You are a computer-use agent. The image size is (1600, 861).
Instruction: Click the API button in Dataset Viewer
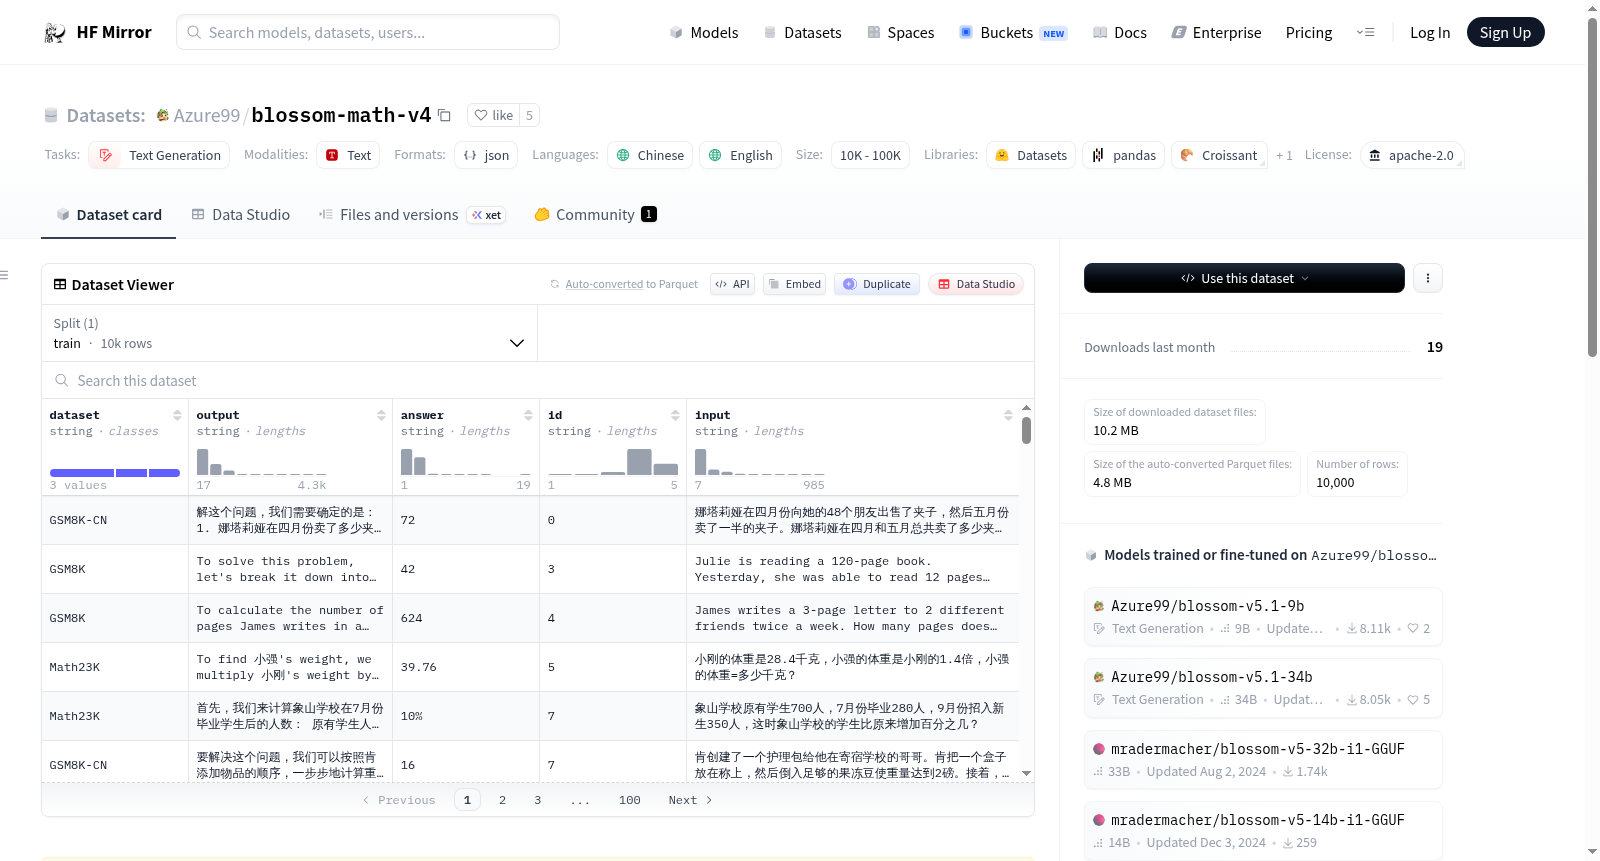click(732, 284)
